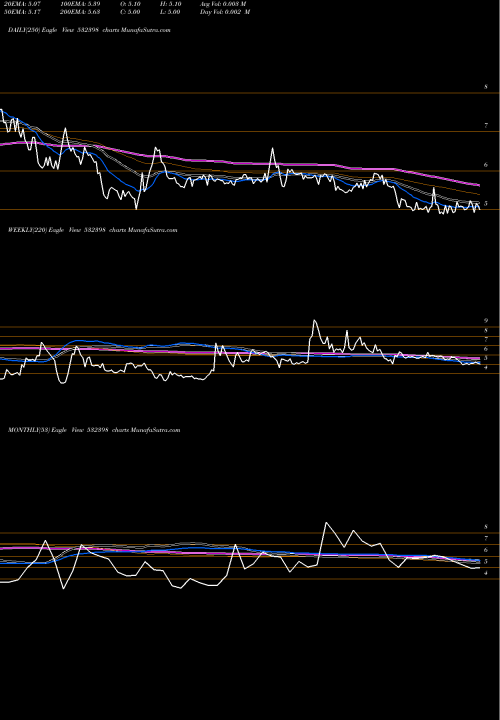Click the DAILY(250) Eagle View chart title
This screenshot has width=500, height=720.
(x=89, y=30)
